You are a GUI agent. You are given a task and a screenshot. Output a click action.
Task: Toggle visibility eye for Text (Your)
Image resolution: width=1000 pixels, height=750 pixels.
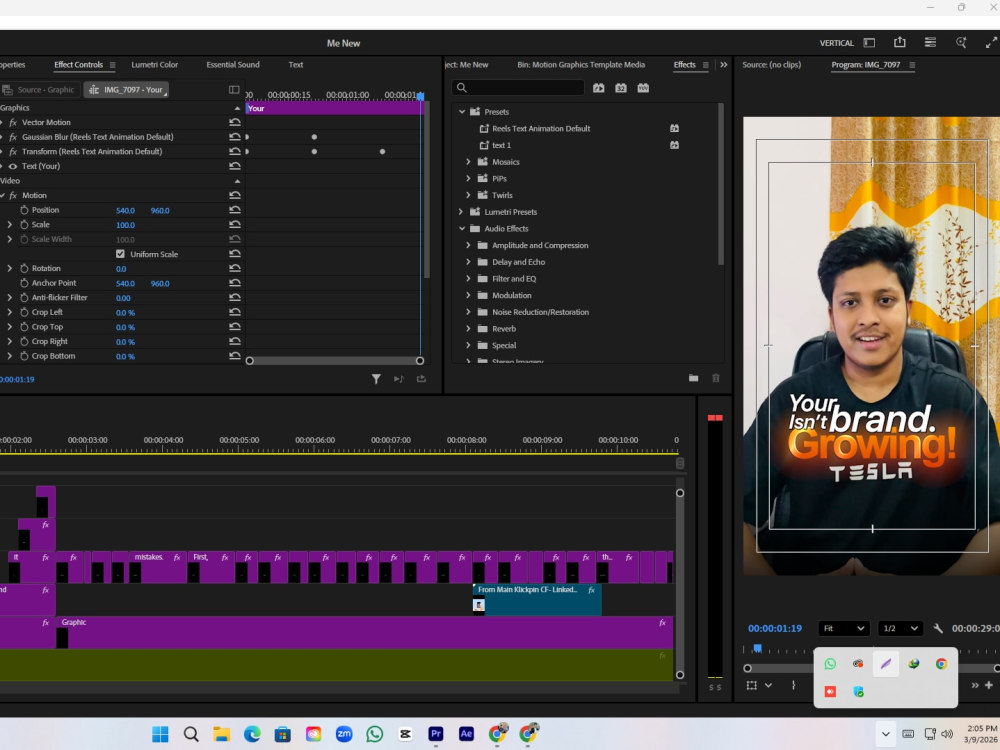click(x=13, y=166)
